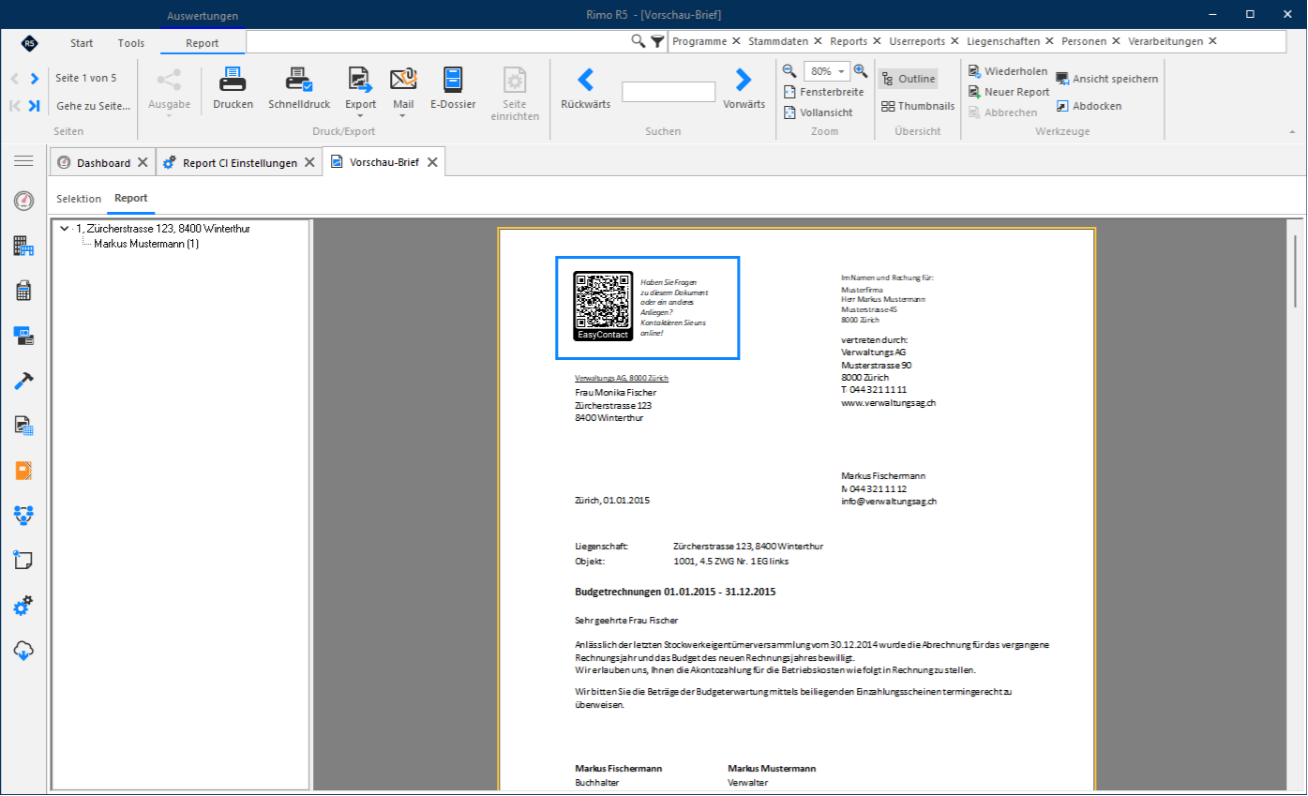This screenshot has width=1308, height=796.
Task: Click the Vollansicht button
Action: click(818, 113)
